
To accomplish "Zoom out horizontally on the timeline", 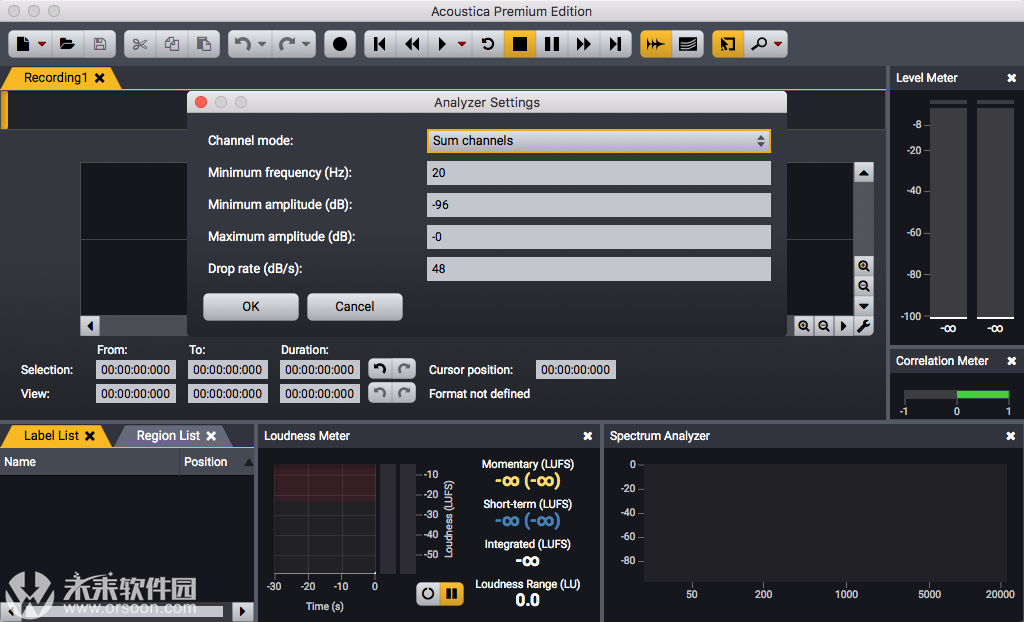I will [824, 325].
